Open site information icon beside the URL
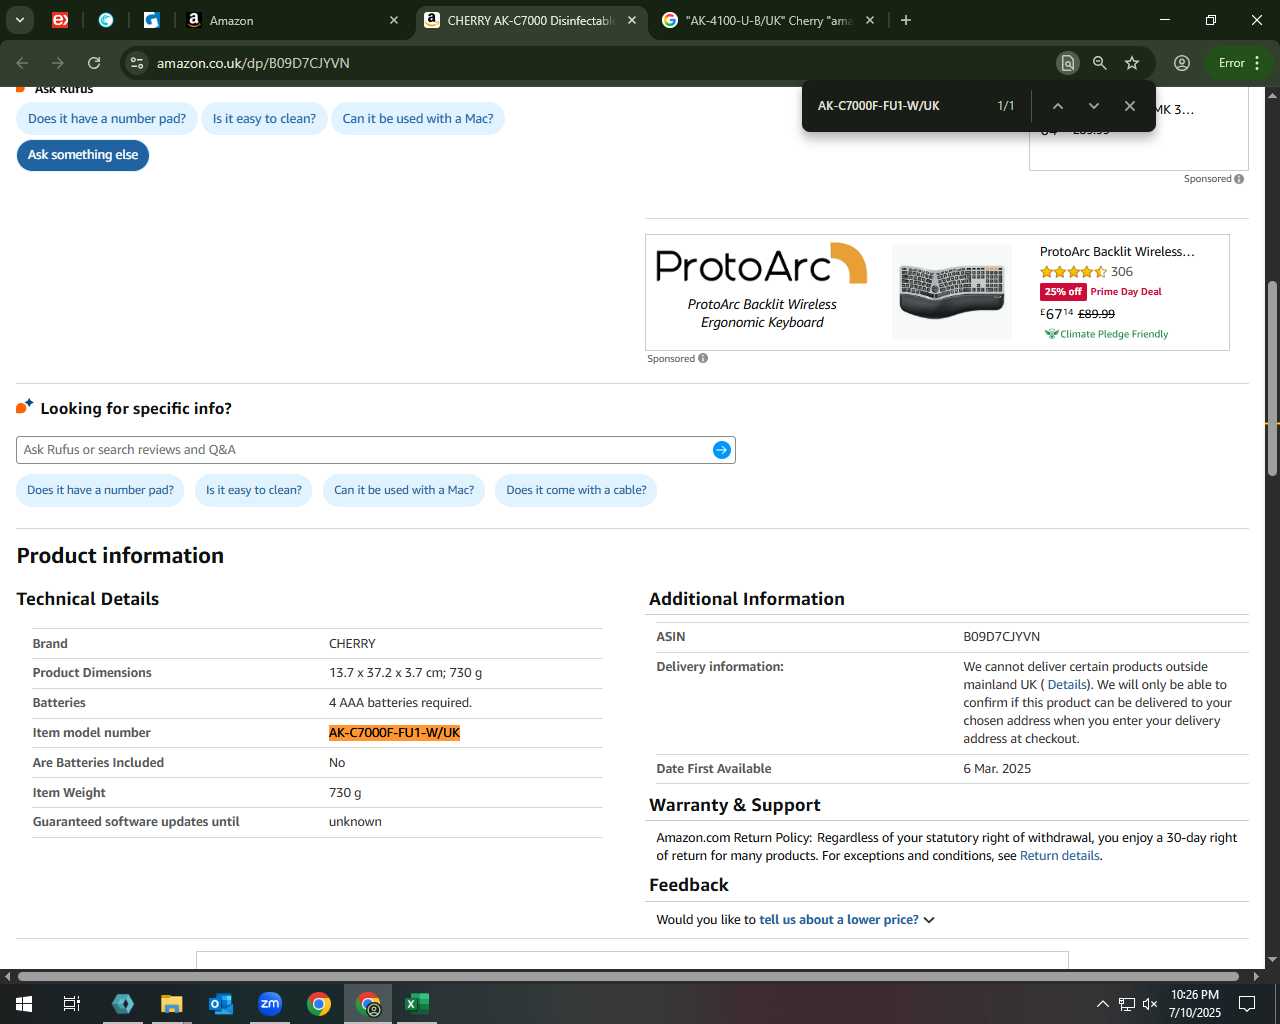This screenshot has height=1024, width=1280. [x=137, y=63]
